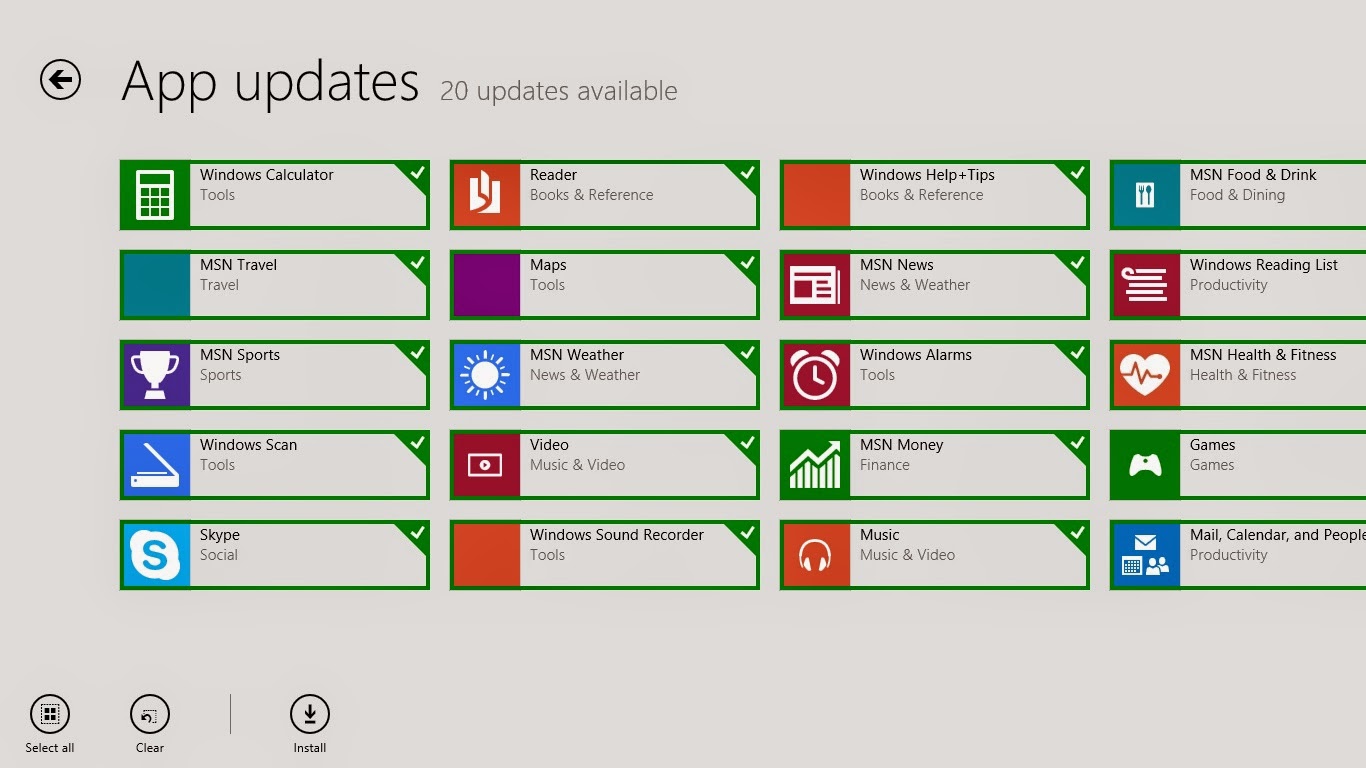Viewport: 1366px width, 768px height.
Task: Click the "Skype" label text
Action: click(219, 535)
